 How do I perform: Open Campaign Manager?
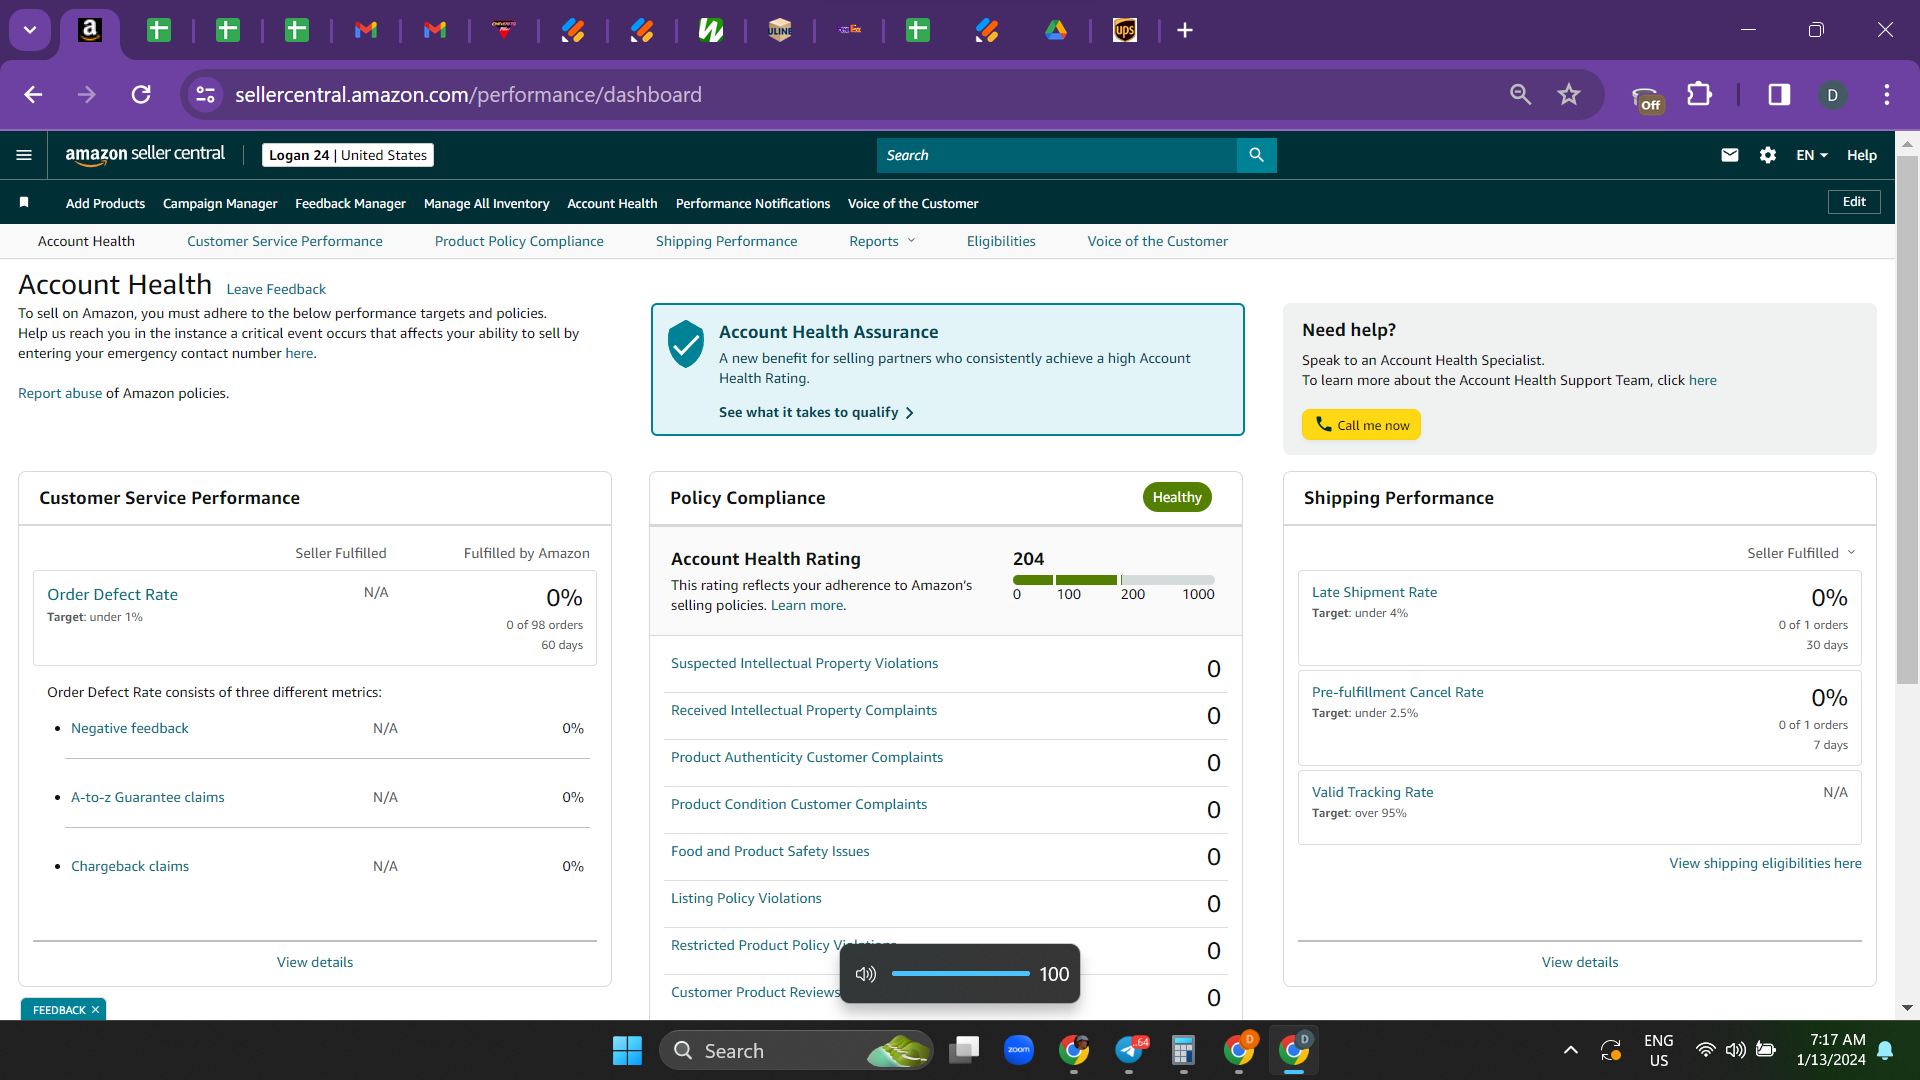[220, 203]
